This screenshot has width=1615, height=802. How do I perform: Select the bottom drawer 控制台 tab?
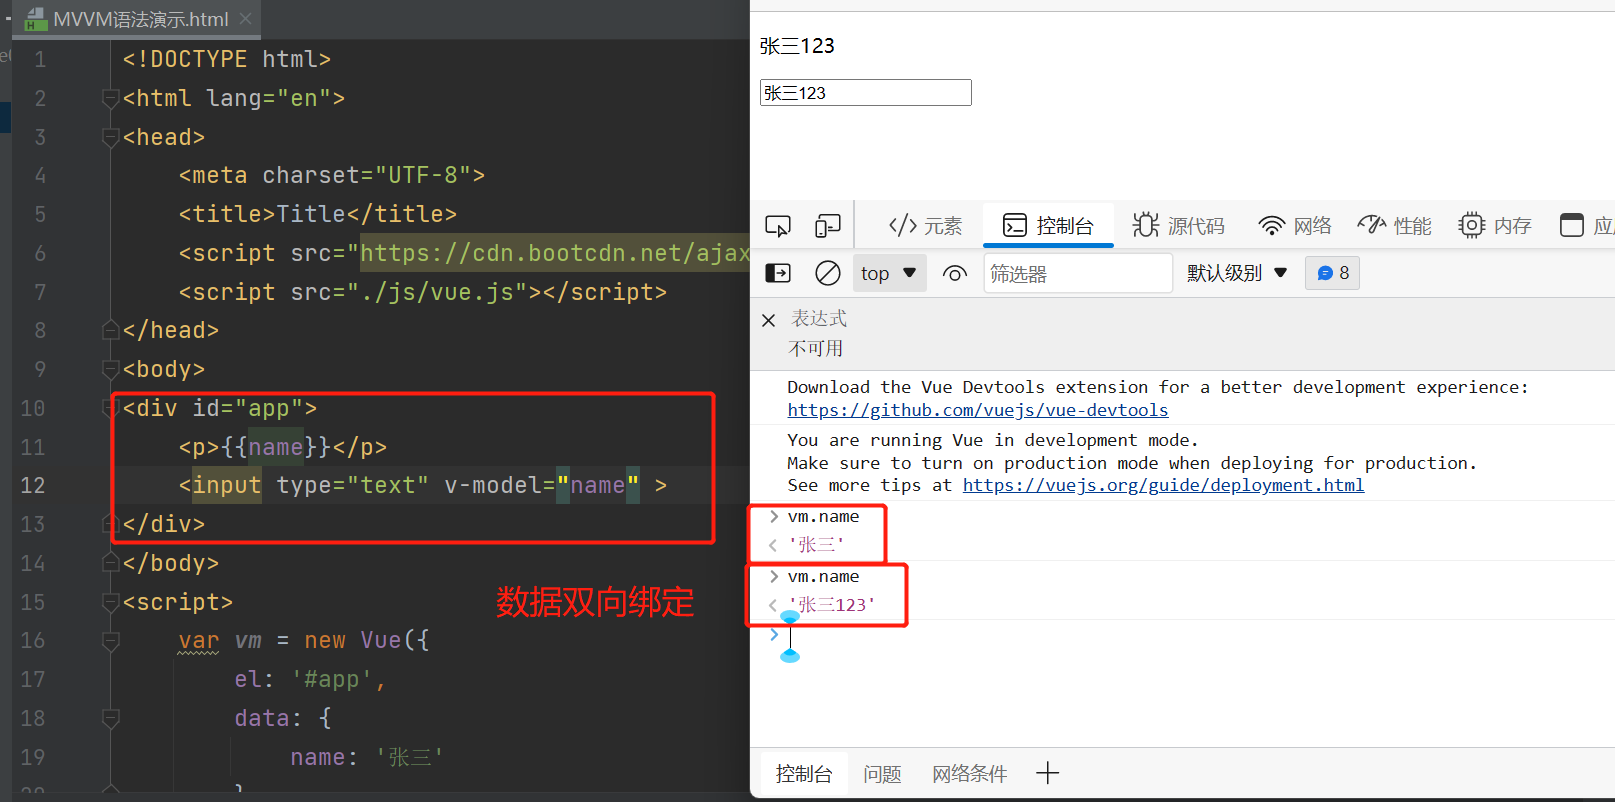(x=804, y=774)
